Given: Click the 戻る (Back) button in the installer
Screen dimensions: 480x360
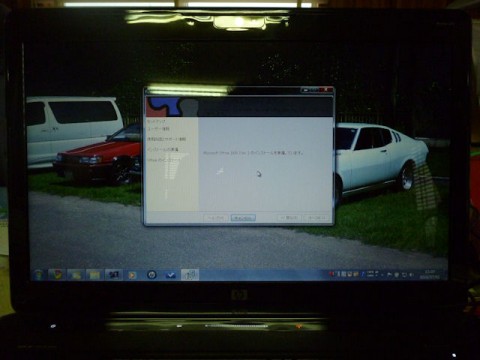Looking at the screenshot, I should tap(289, 218).
